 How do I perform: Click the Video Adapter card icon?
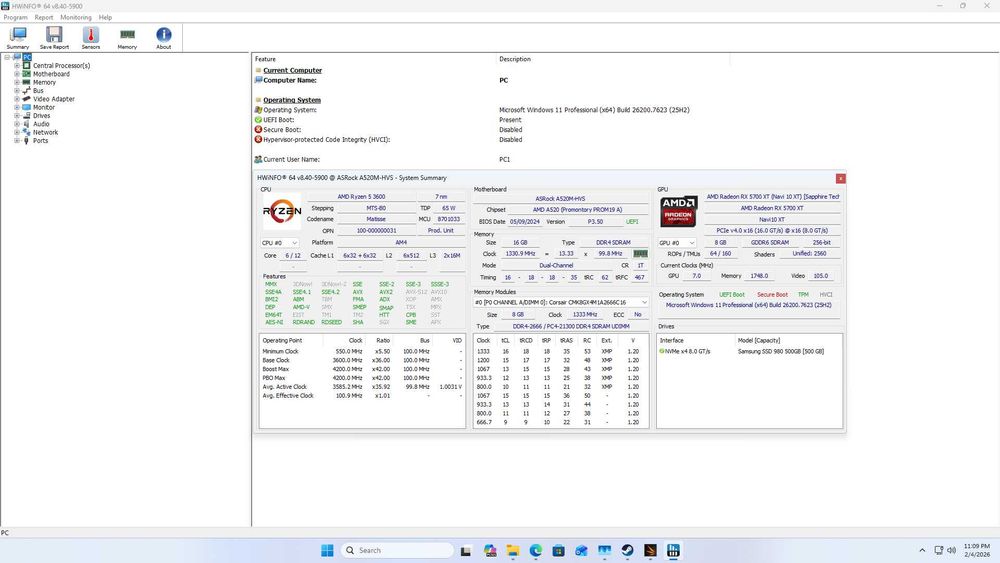click(x=26, y=99)
